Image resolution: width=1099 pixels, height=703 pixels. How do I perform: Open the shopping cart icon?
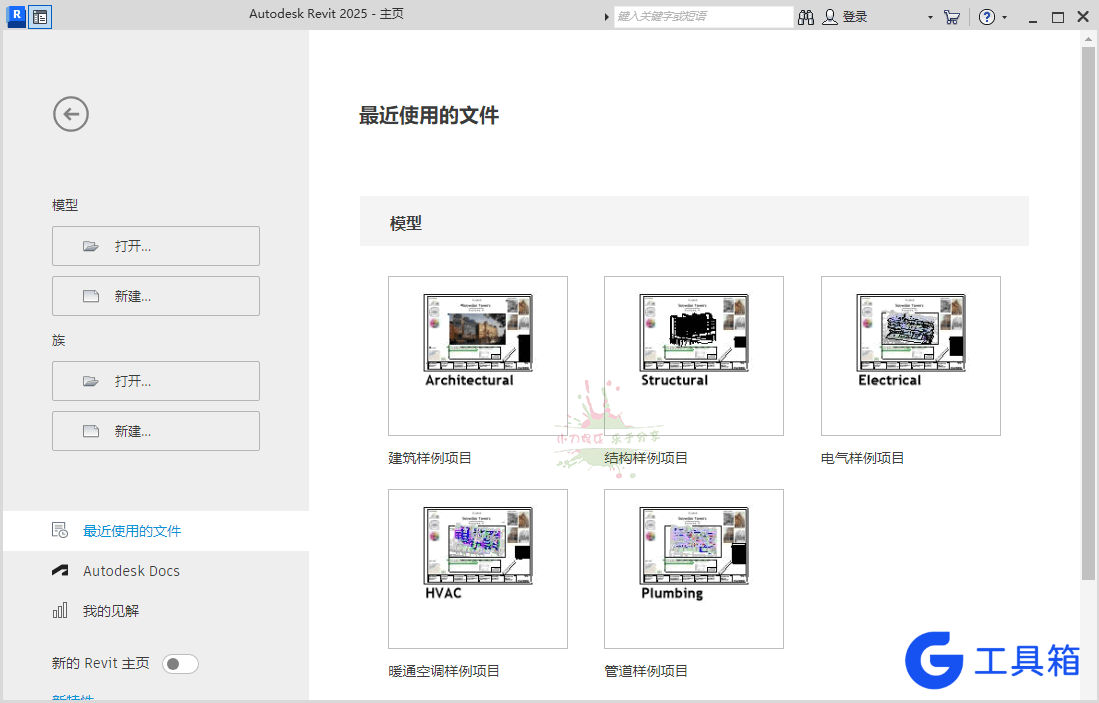click(x=951, y=17)
